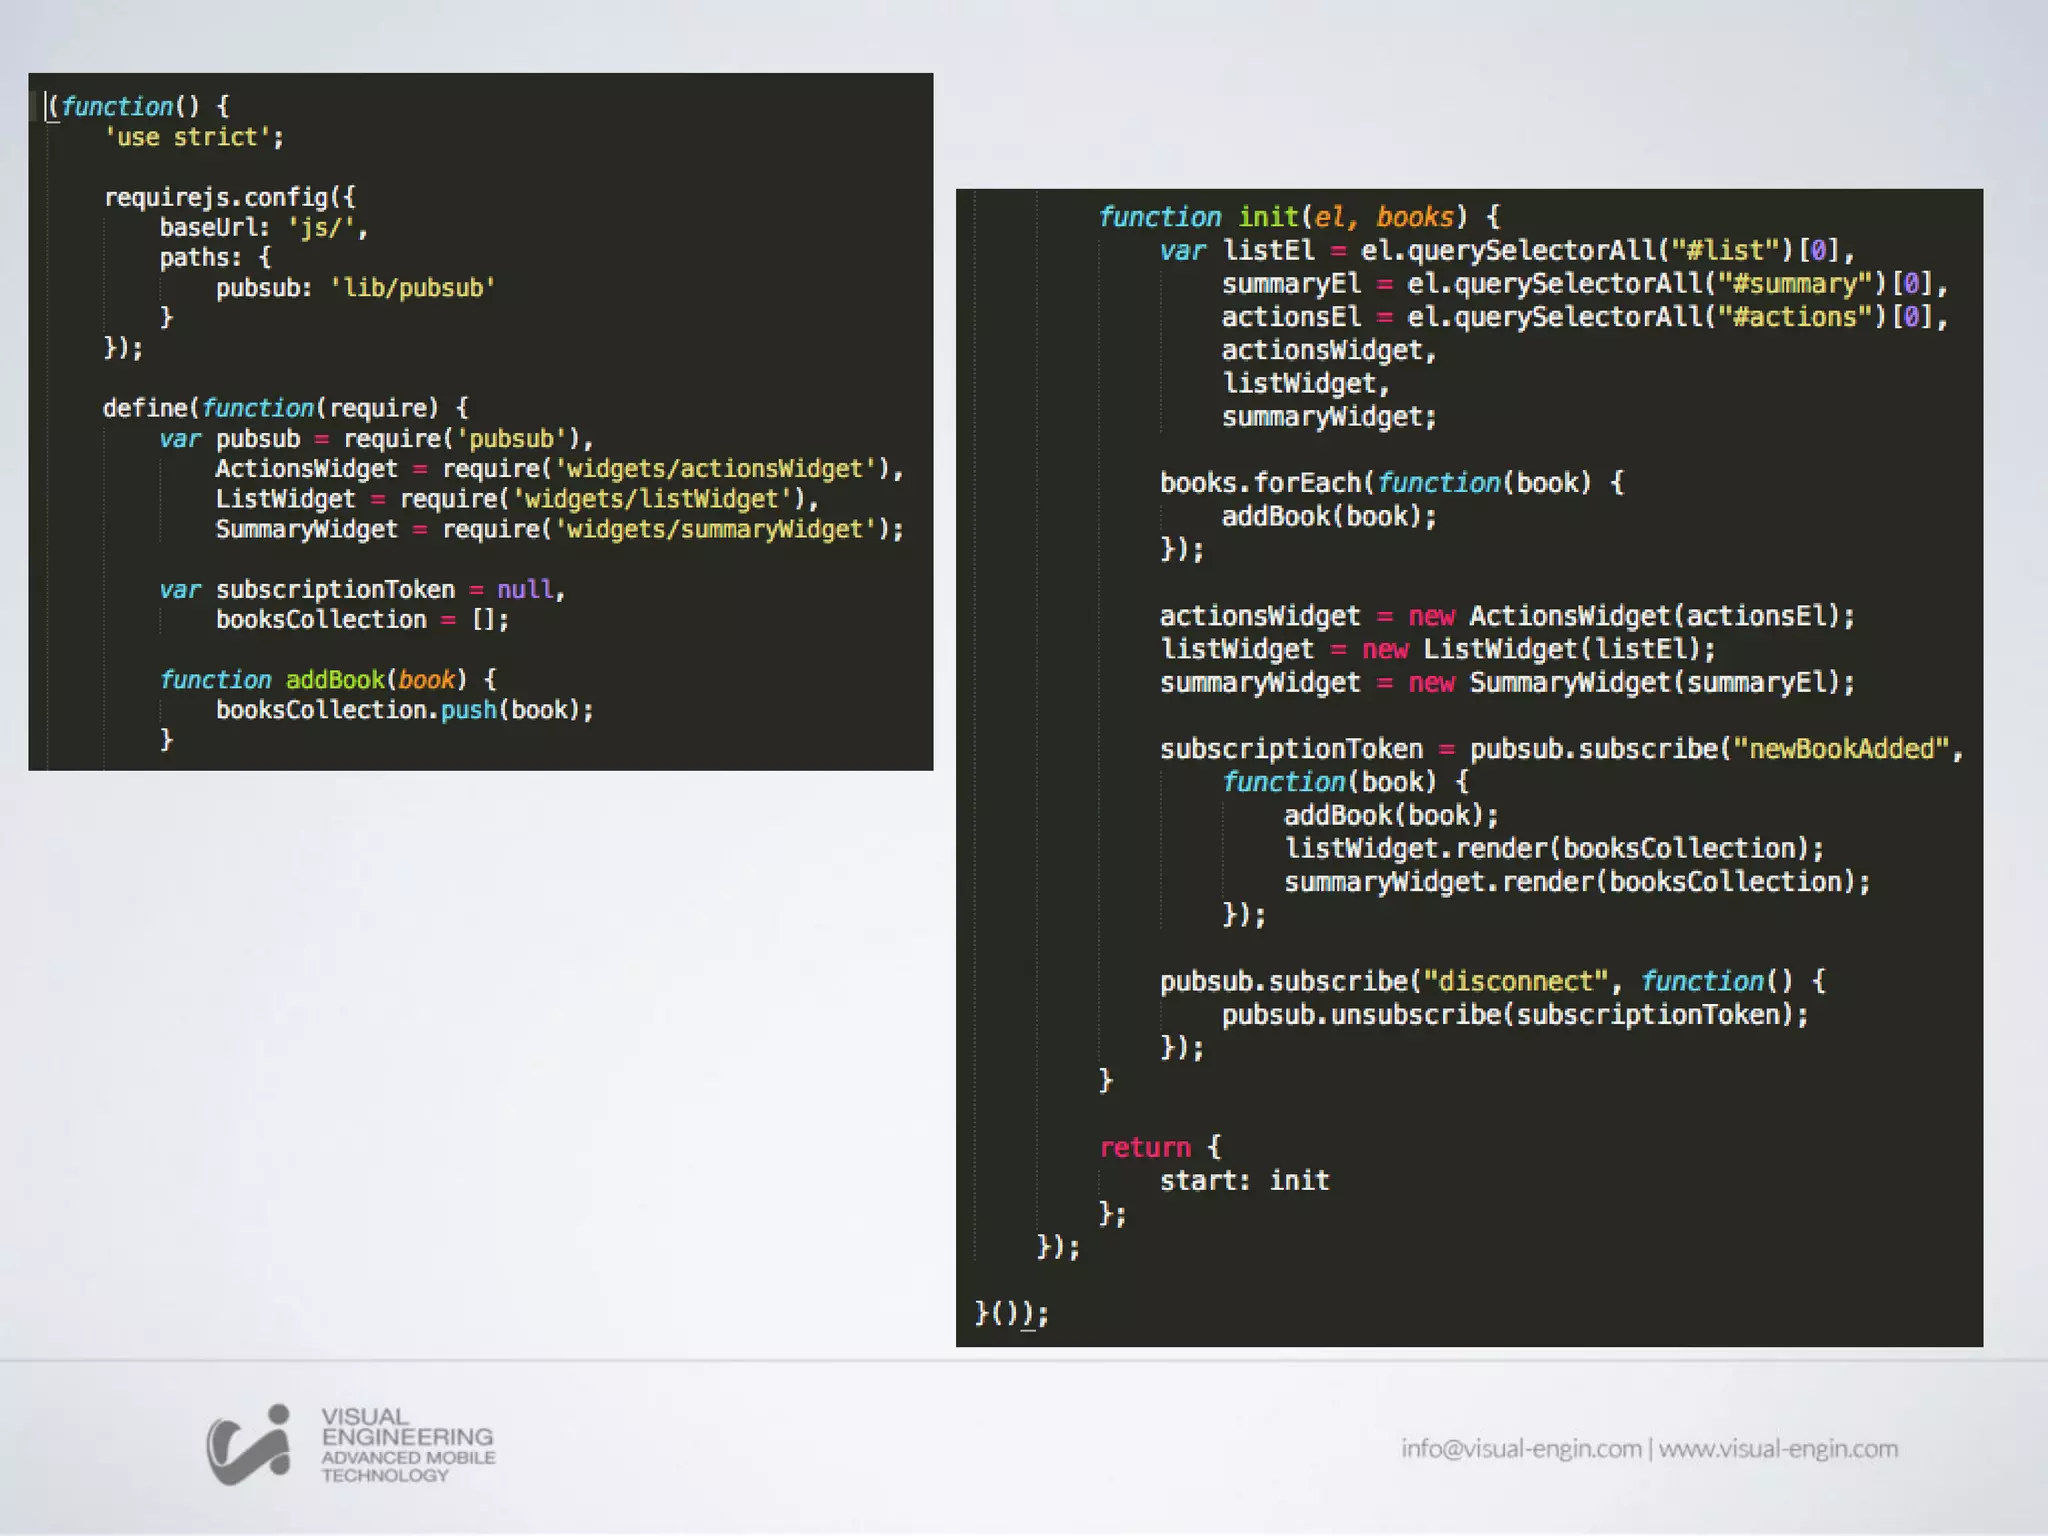The image size is (2048, 1536).
Task: Click var listEl querySelectorAll line
Action: coord(1508,250)
